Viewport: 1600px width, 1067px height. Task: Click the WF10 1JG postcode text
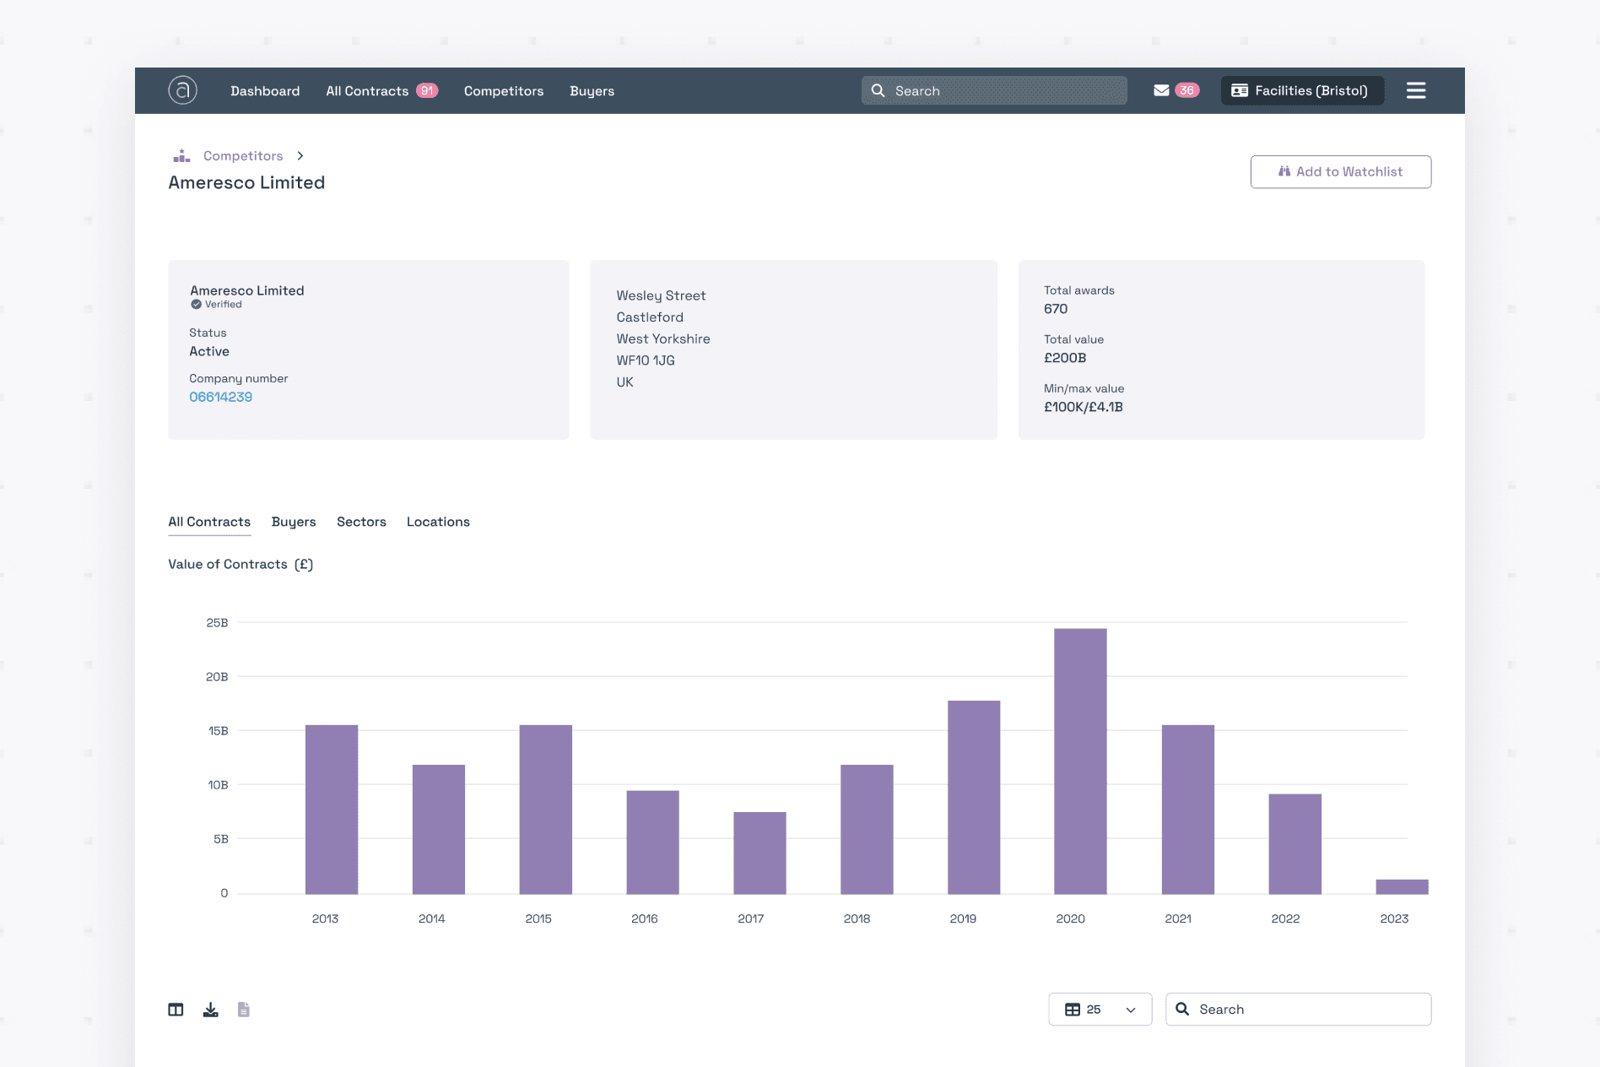(646, 360)
